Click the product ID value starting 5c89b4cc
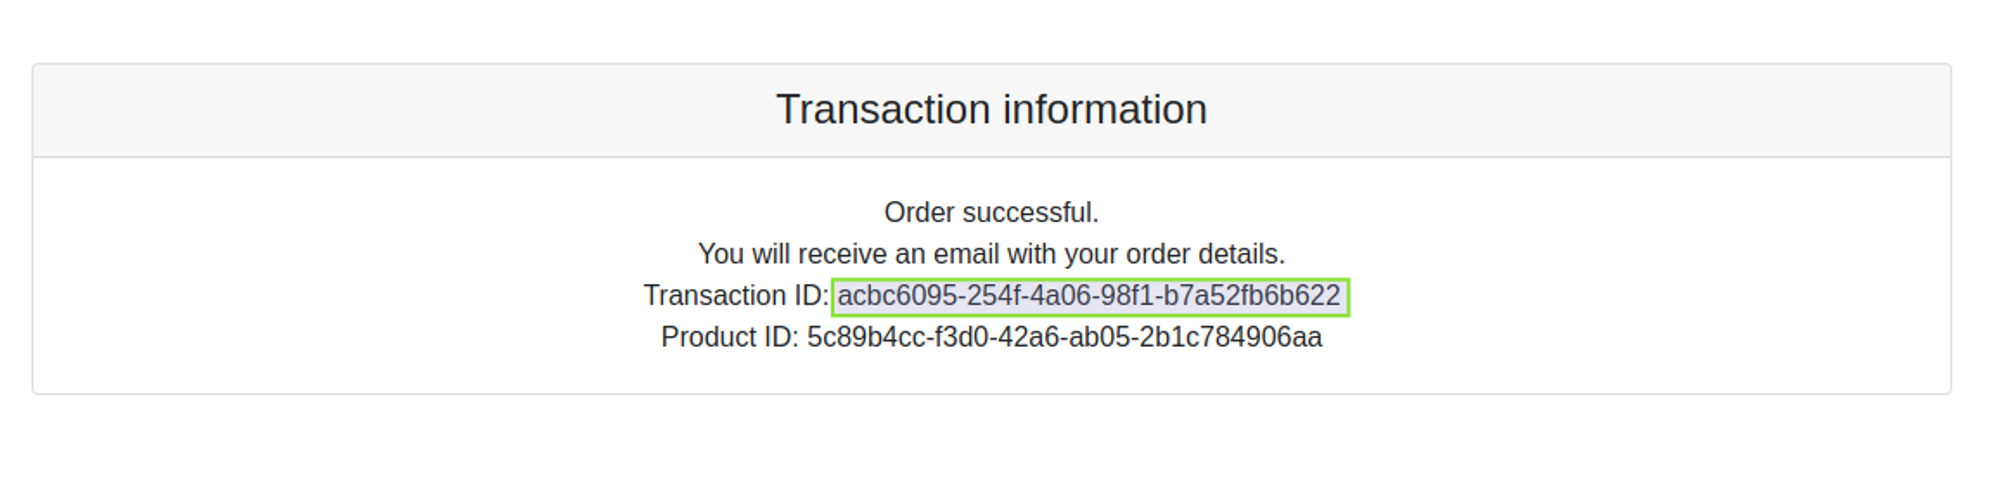The width and height of the screenshot is (2000, 497). pyautogui.click(x=1064, y=337)
